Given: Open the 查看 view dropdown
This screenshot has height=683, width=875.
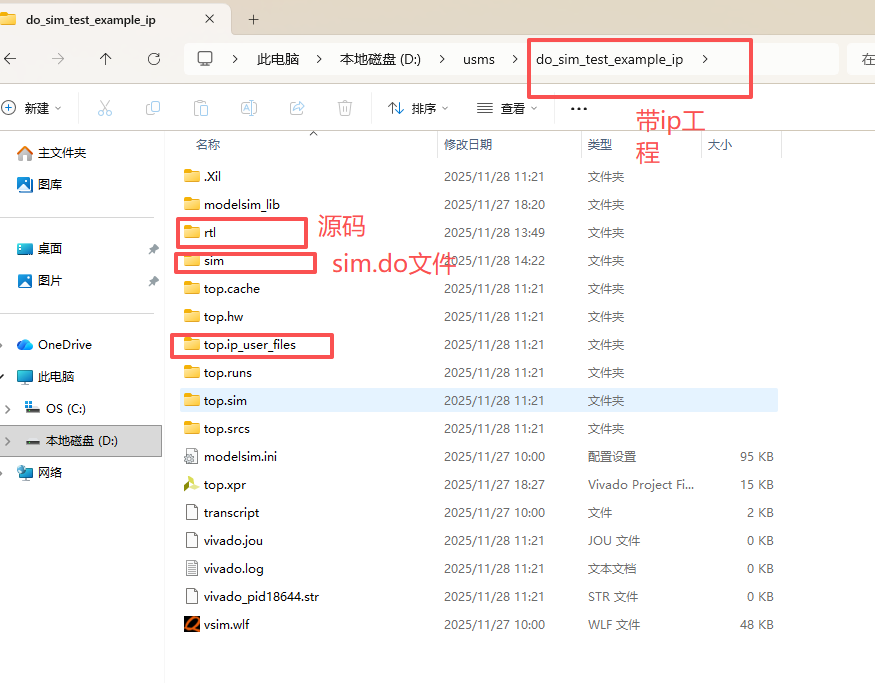Looking at the screenshot, I should [507, 108].
